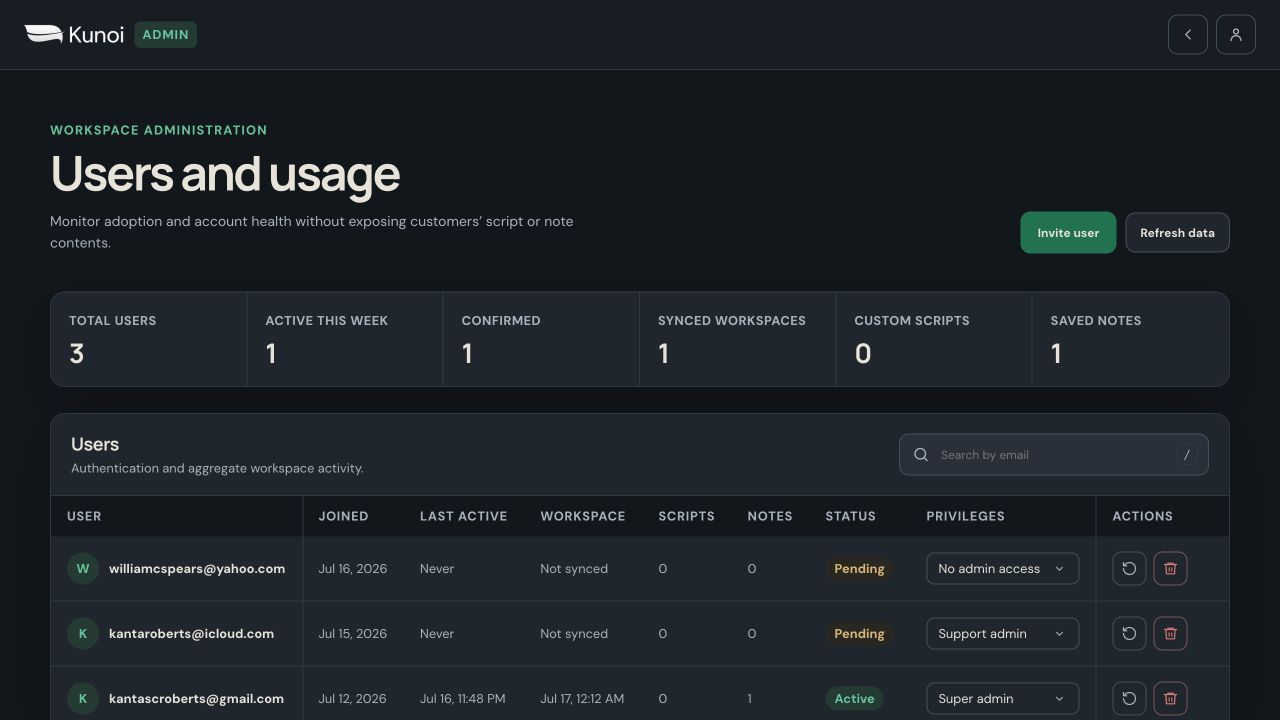Click the CONFIRMED stat card
Screen dimensions: 1280x720
(x=541, y=339)
